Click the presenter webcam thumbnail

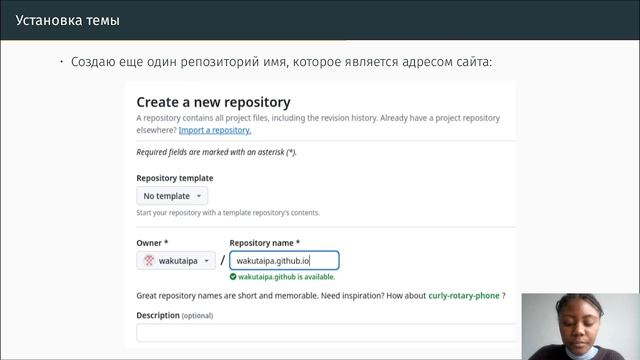coord(580,327)
